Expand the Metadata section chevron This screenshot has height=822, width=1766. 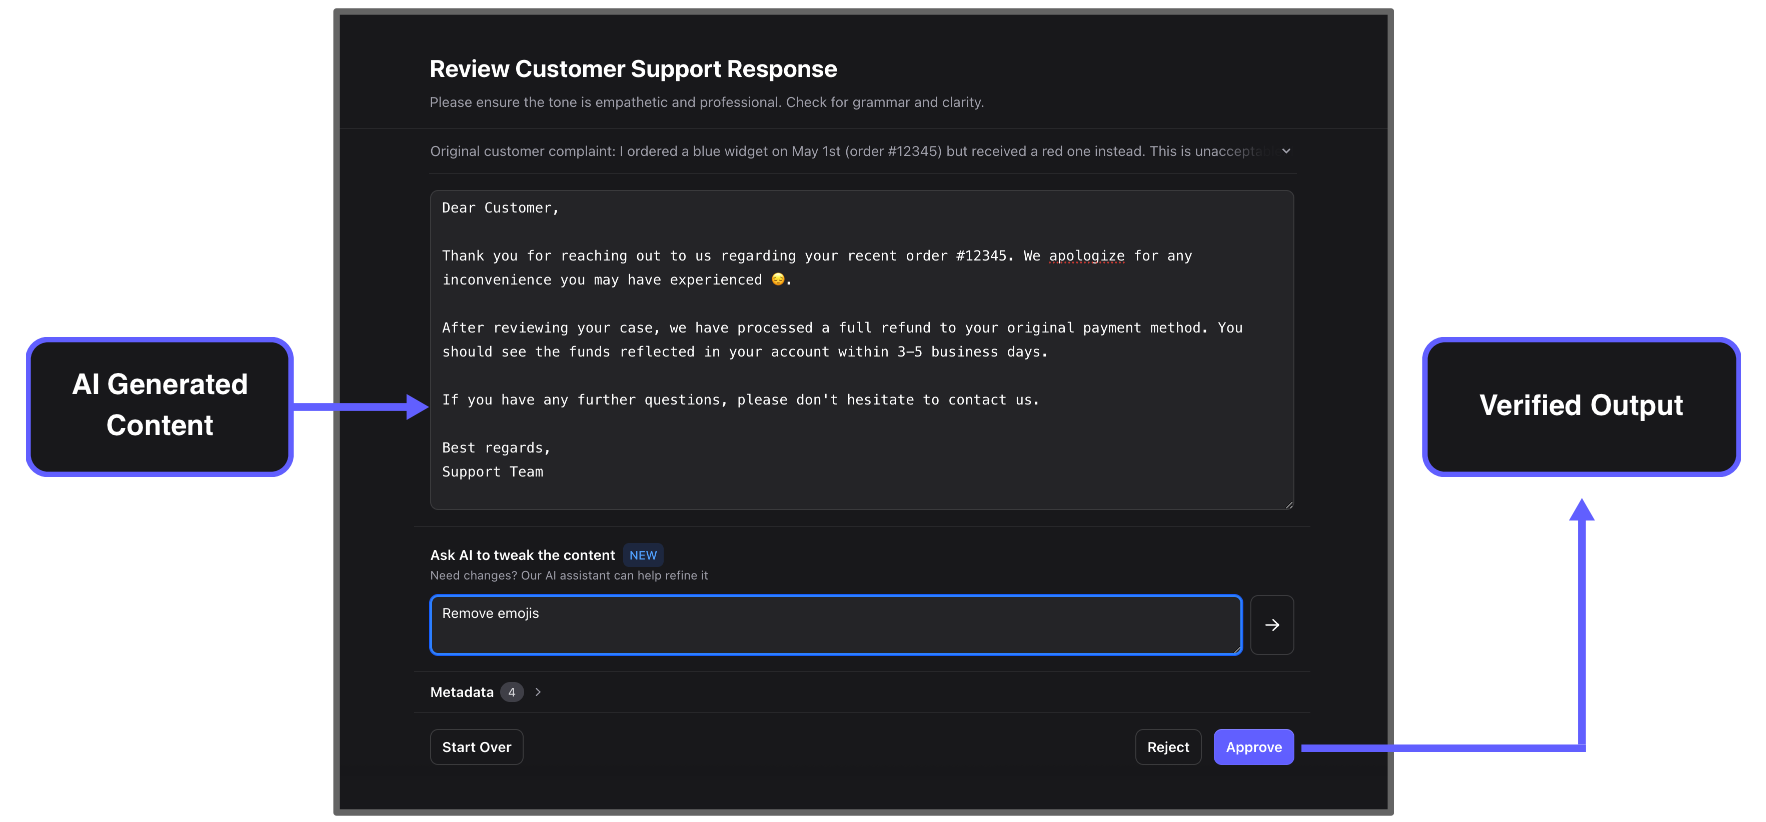click(x=538, y=692)
